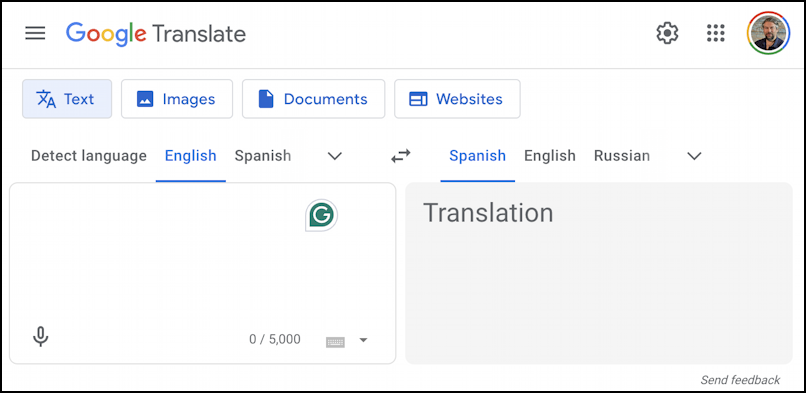
Task: Select the Text translation mode
Action: (x=67, y=99)
